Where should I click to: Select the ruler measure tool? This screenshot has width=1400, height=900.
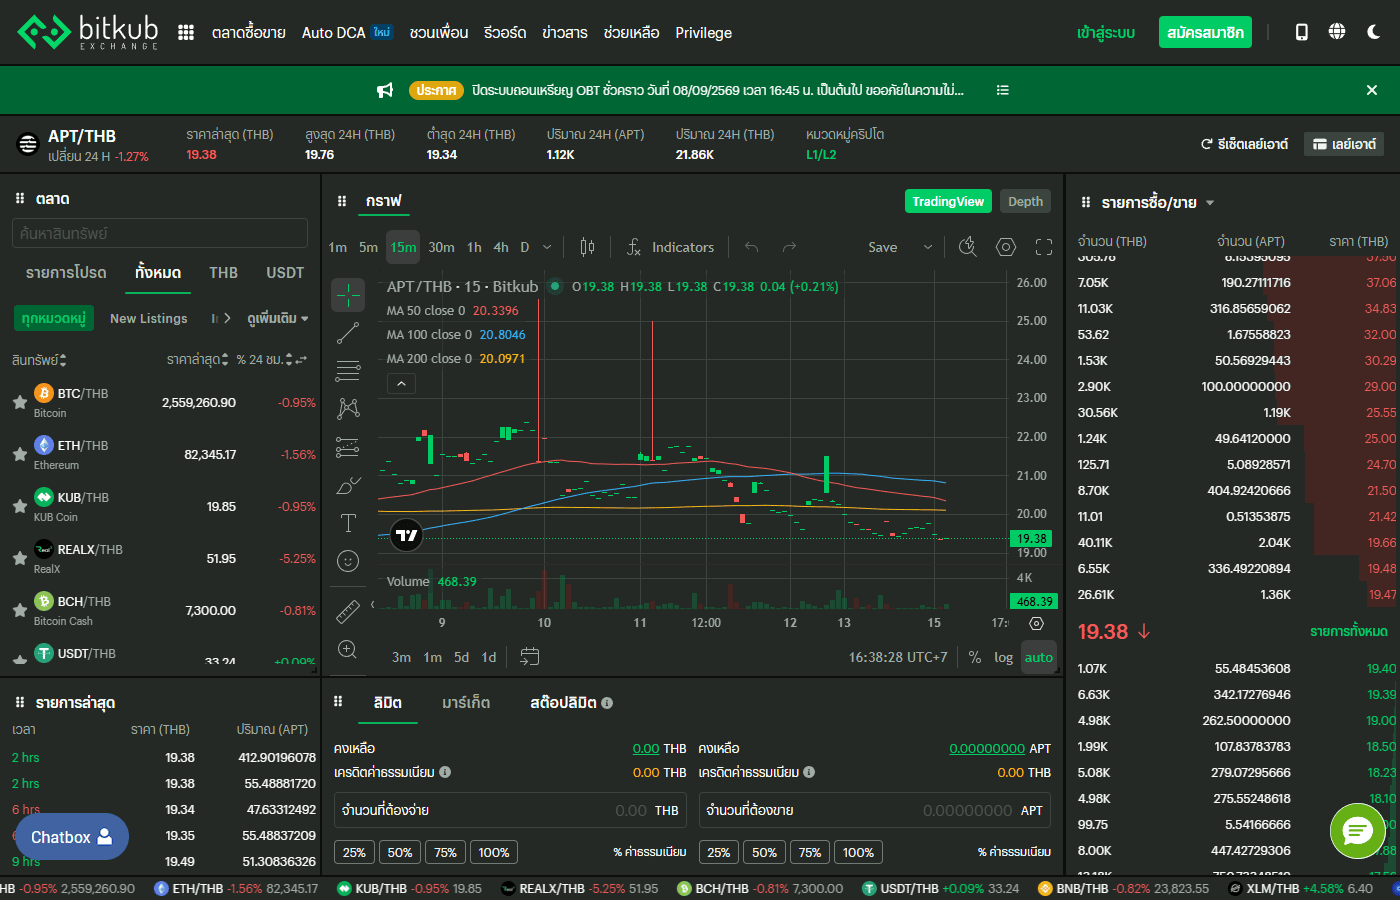click(348, 610)
